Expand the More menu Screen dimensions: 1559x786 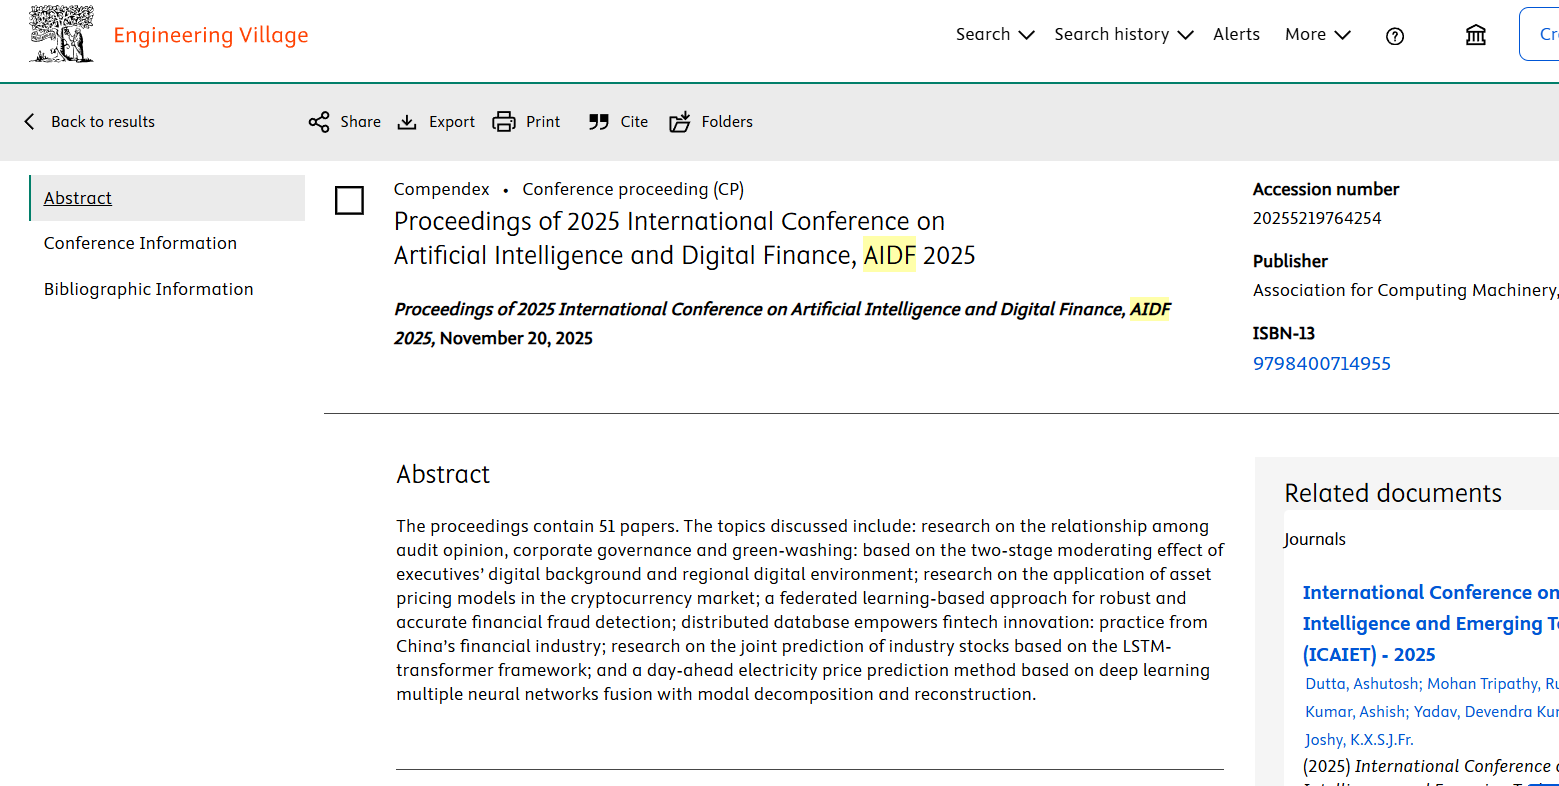pos(1317,34)
